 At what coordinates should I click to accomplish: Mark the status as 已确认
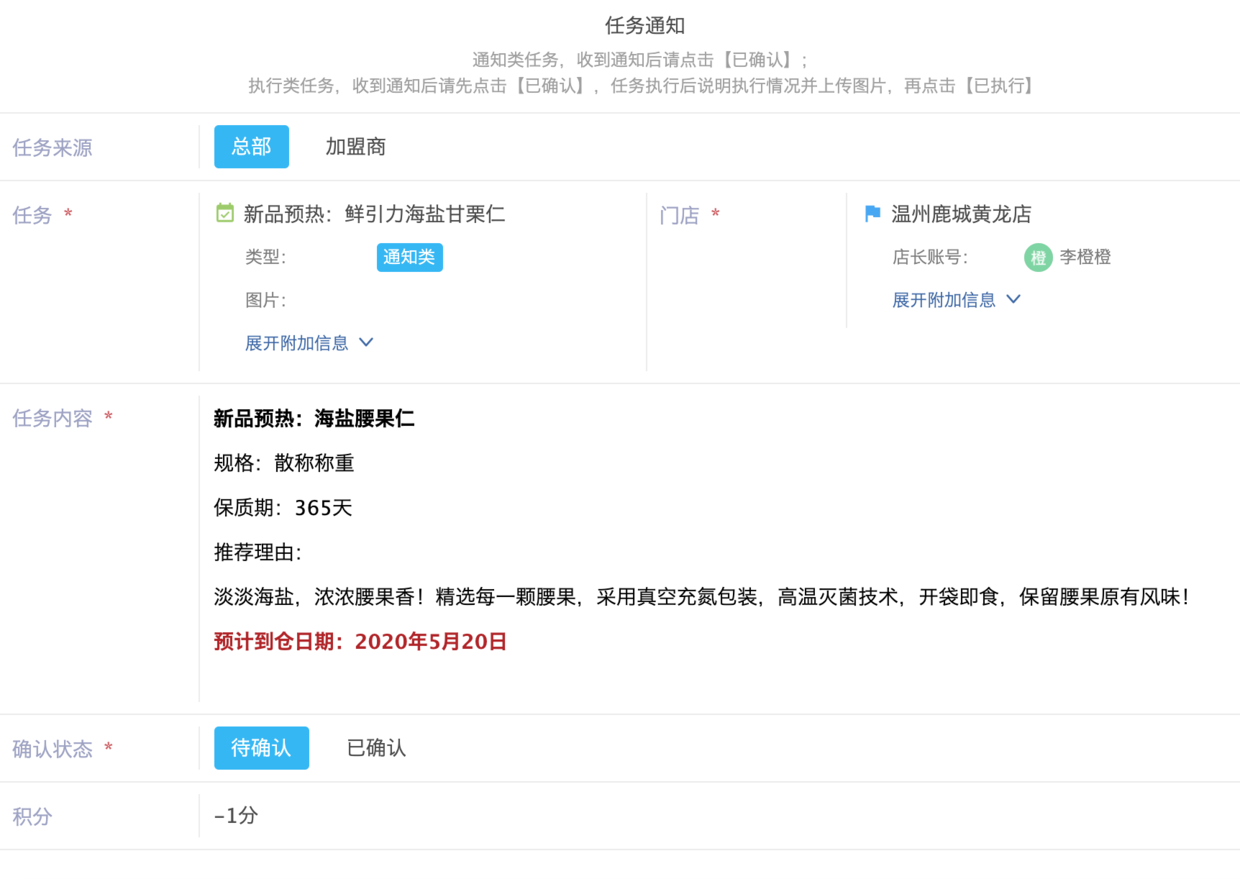tap(375, 747)
